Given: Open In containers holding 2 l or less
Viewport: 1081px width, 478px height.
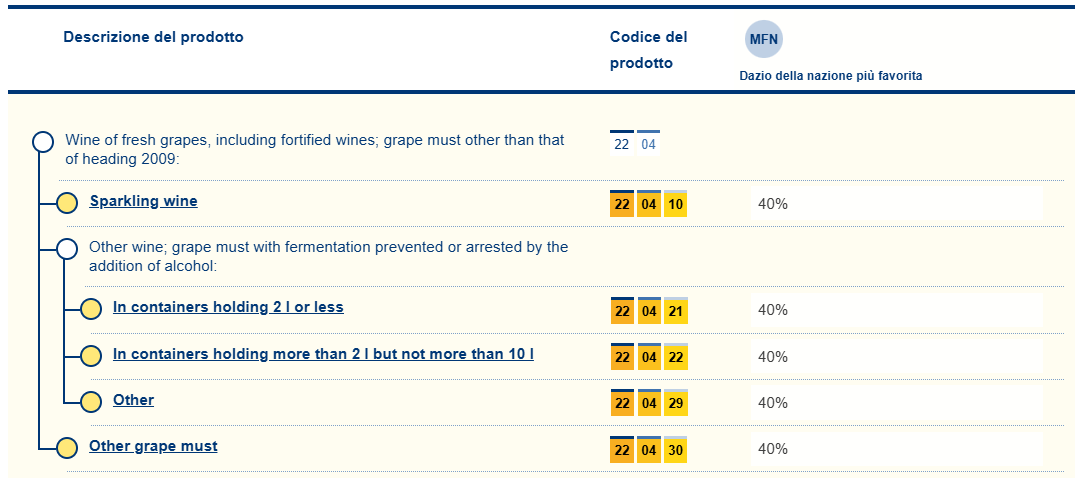Looking at the screenshot, I should 228,307.
